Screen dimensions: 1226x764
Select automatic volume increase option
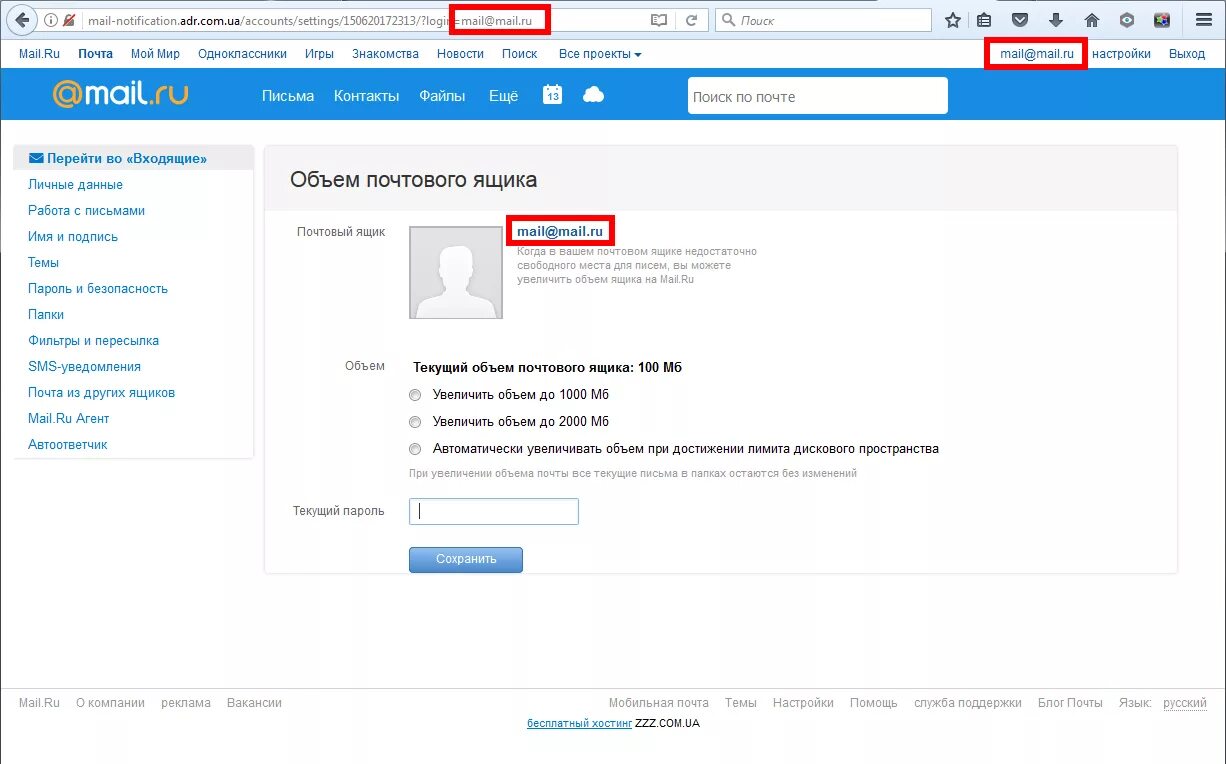[415, 449]
